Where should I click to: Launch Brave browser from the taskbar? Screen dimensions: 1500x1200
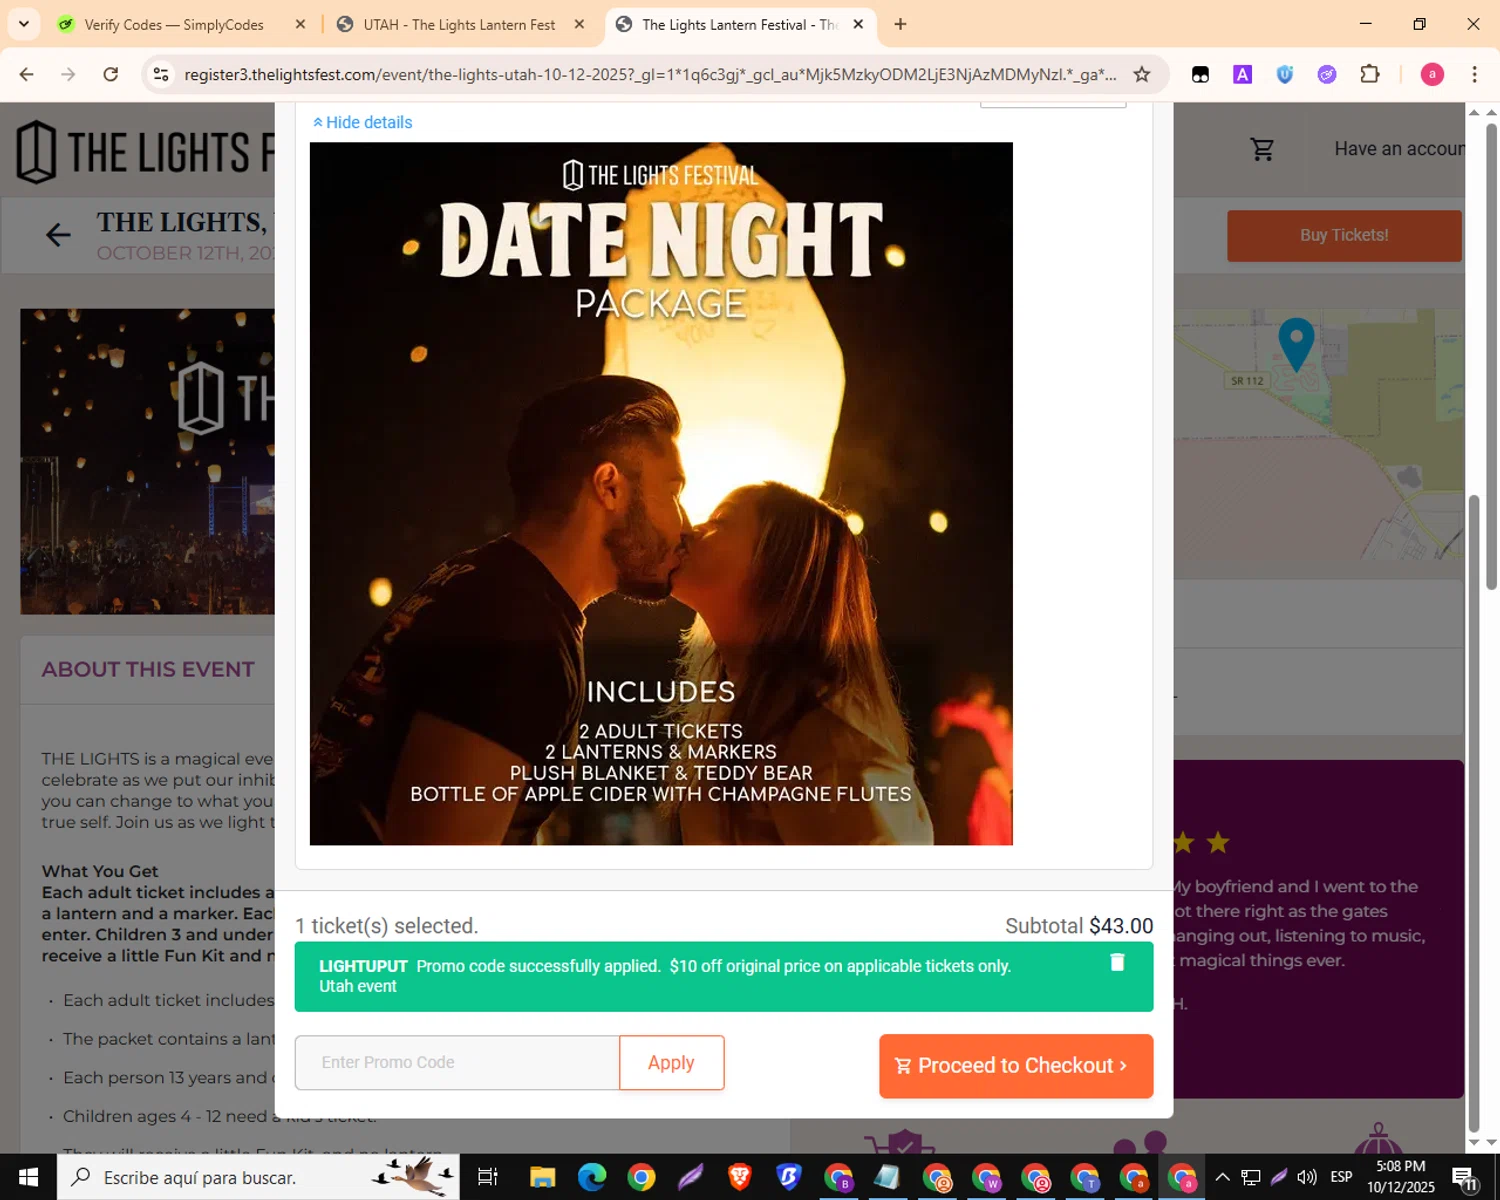[740, 1177]
